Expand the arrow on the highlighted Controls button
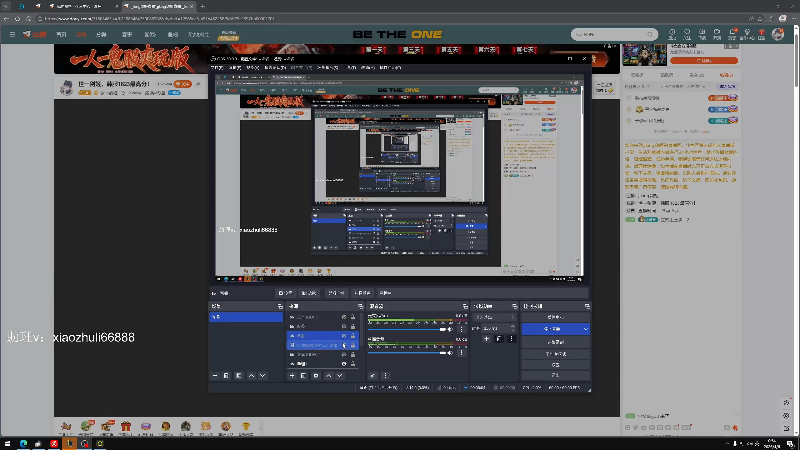 [585, 329]
